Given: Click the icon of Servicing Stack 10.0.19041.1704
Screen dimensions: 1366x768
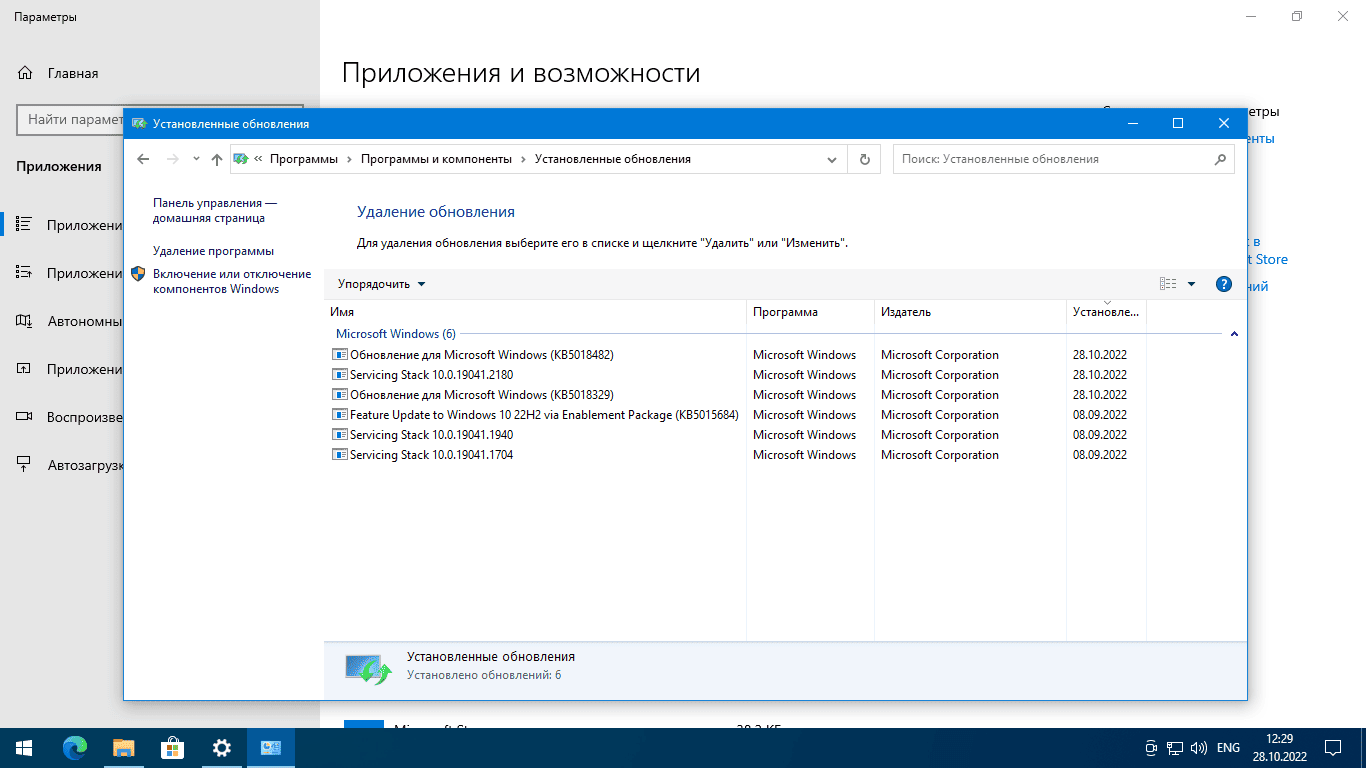Looking at the screenshot, I should click(340, 455).
